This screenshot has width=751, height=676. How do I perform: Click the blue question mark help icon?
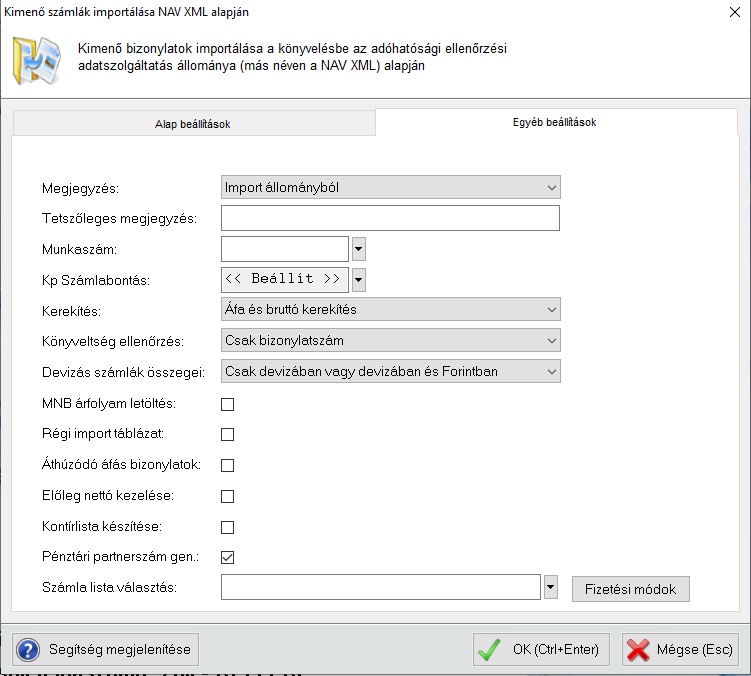(28, 650)
